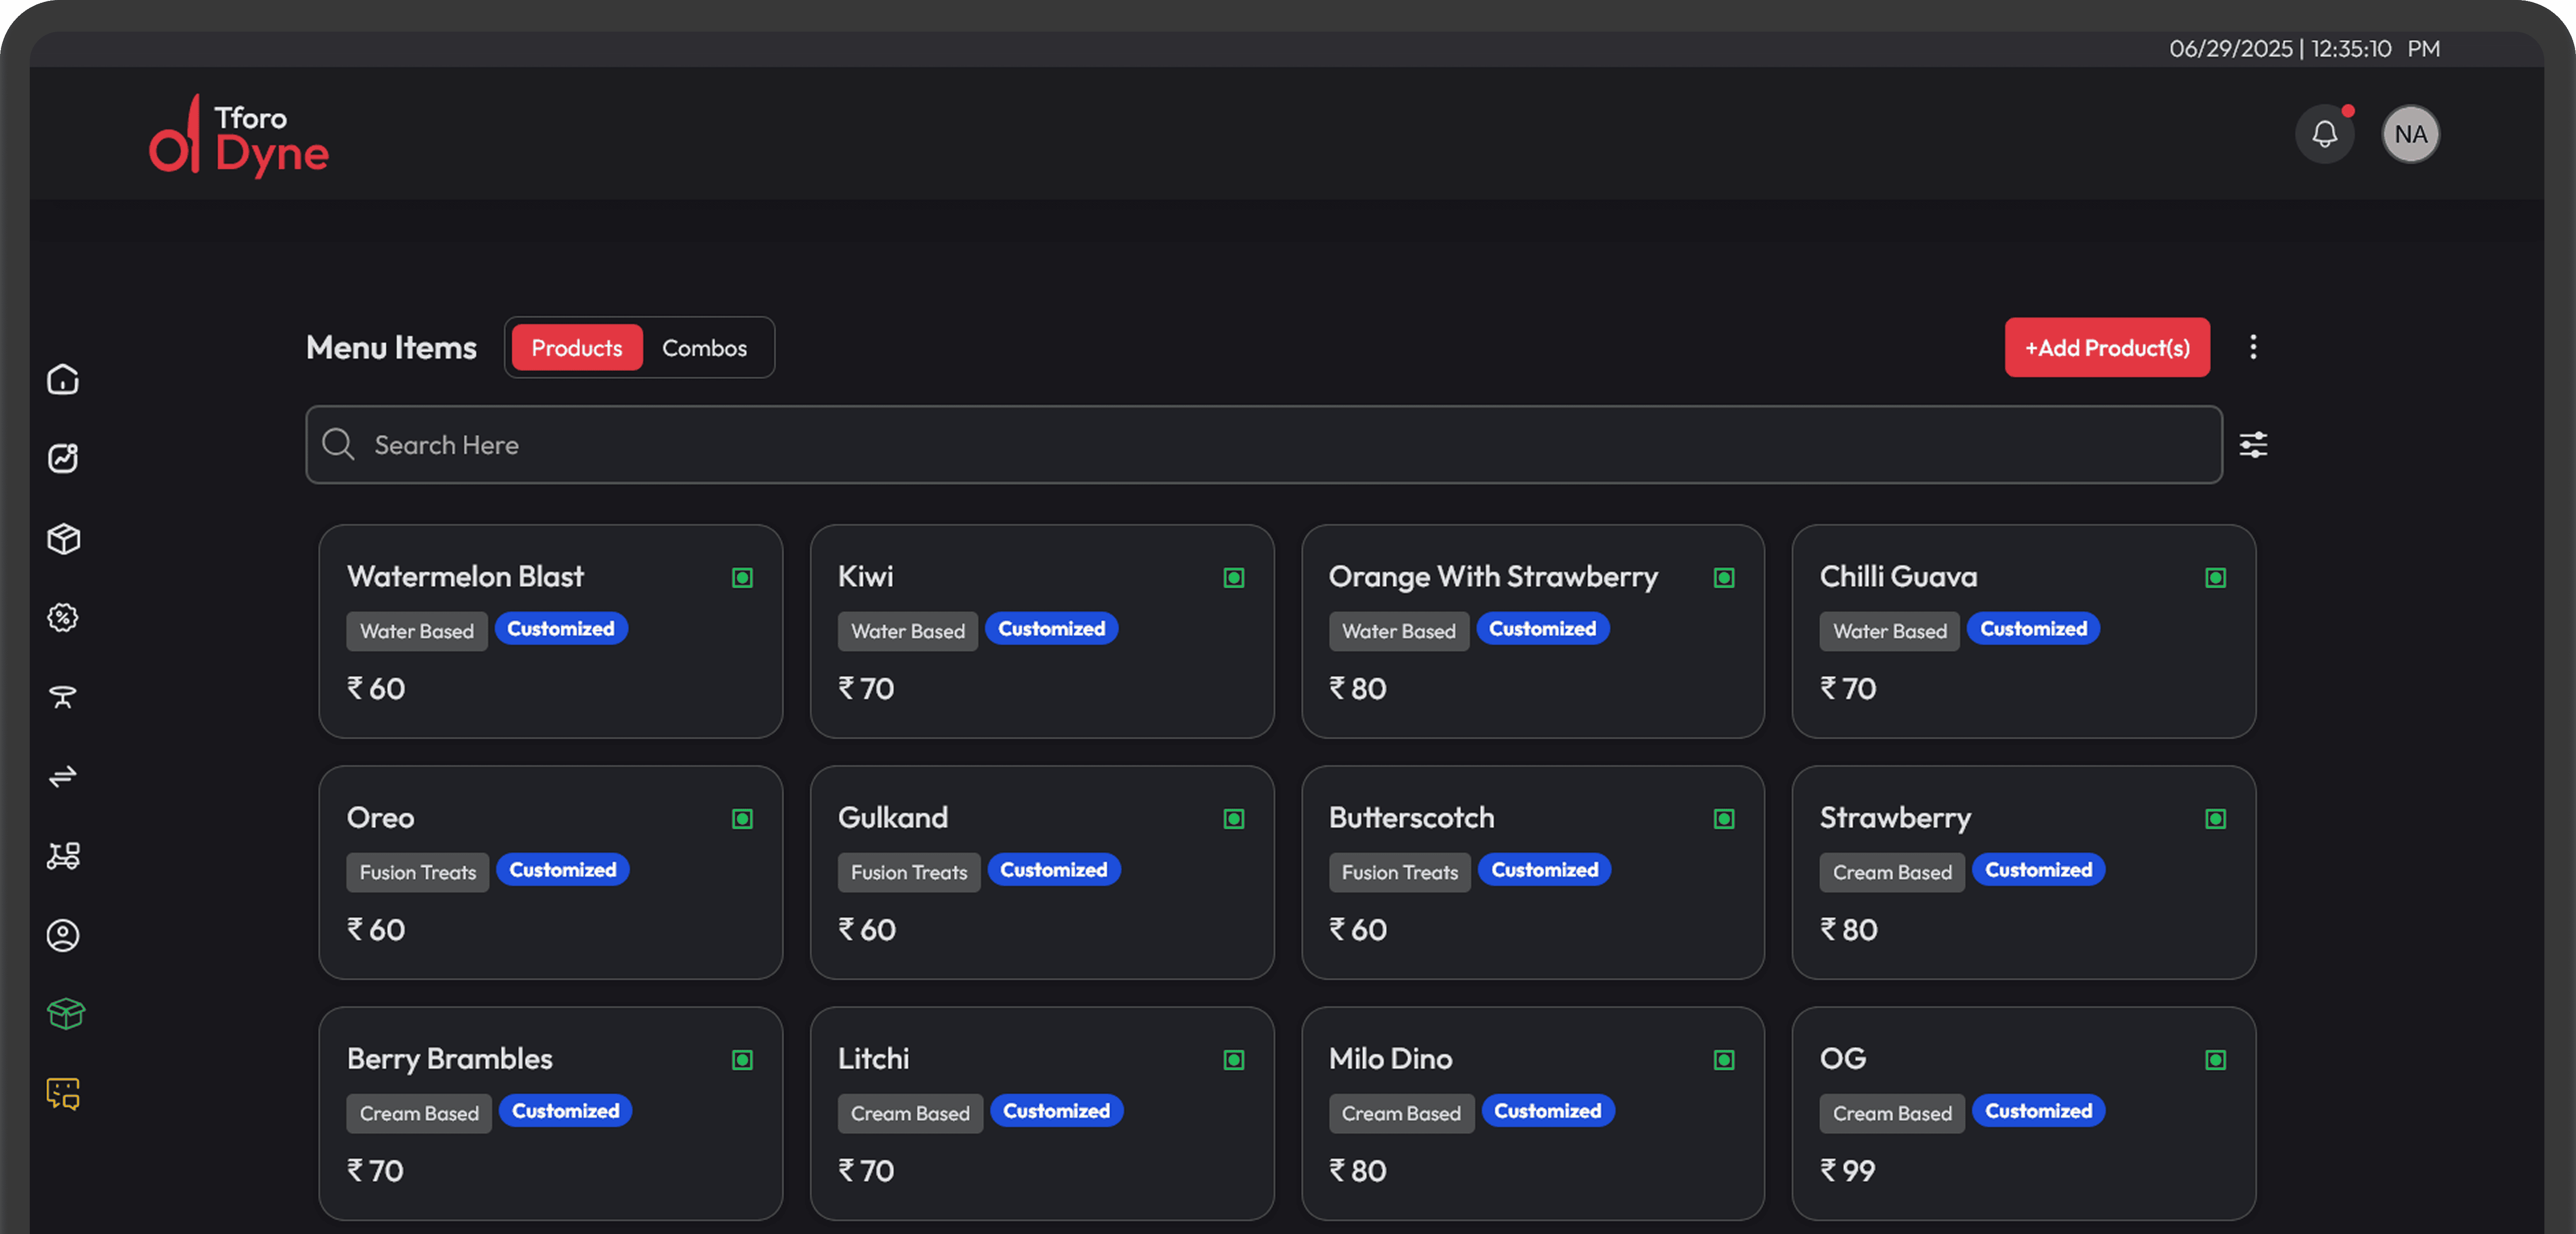2576x1234 pixels.
Task: Open the percent discount badge sidebar icon
Action: coord(63,617)
